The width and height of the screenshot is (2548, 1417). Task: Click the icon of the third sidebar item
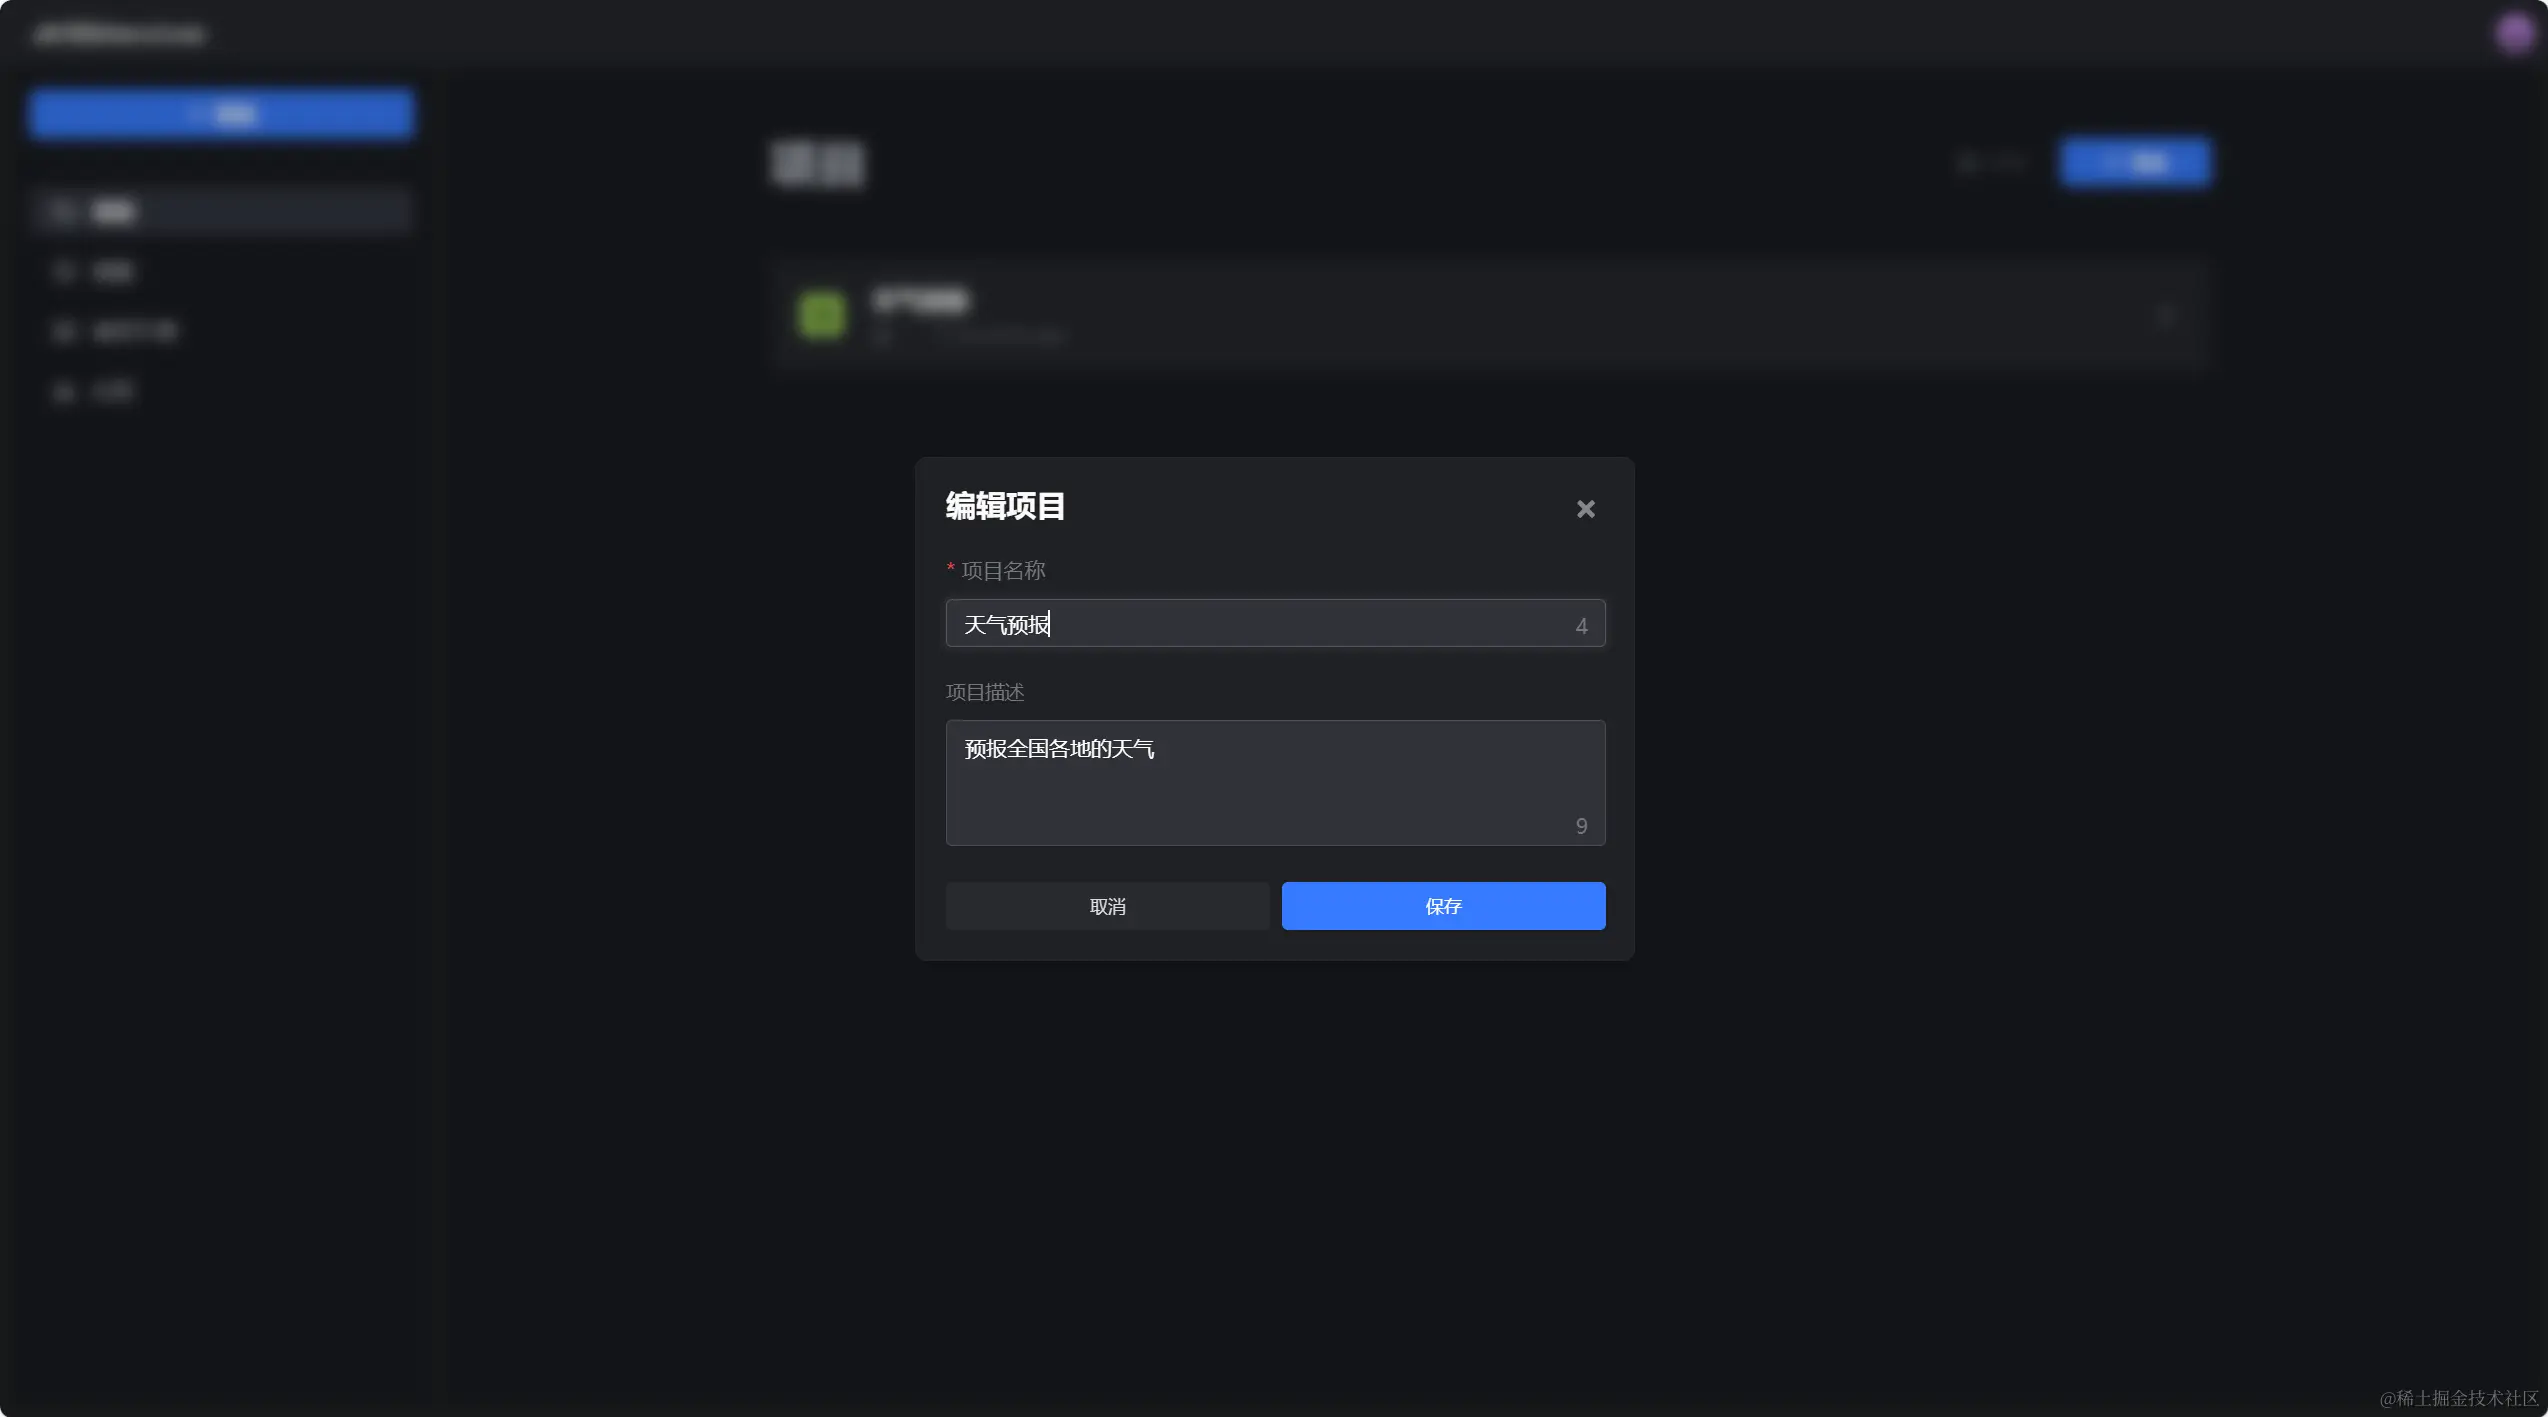coord(64,332)
